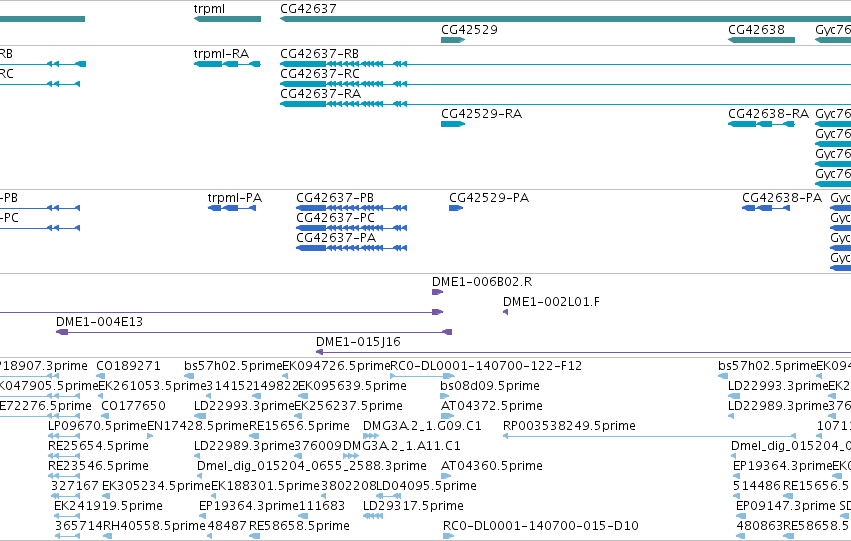Click the DME1-006B02.R clone label

coord(482,282)
